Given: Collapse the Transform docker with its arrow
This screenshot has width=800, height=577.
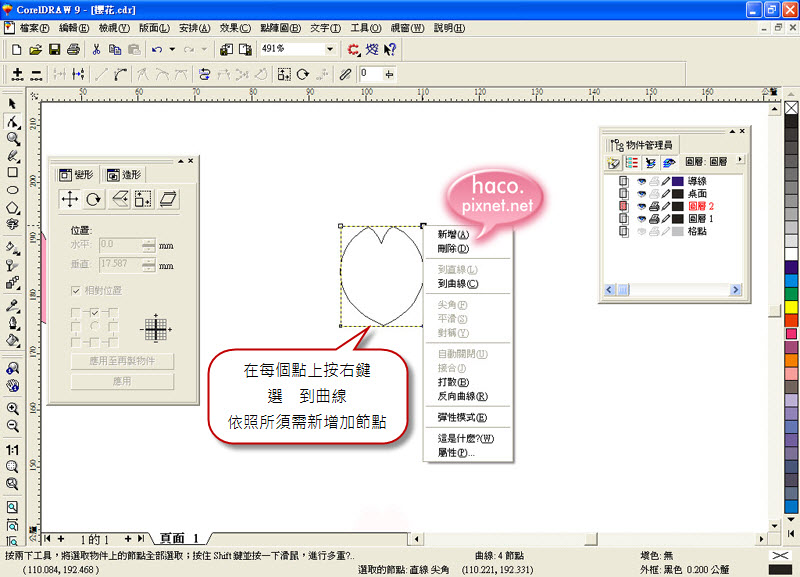Looking at the screenshot, I should coord(181,161).
